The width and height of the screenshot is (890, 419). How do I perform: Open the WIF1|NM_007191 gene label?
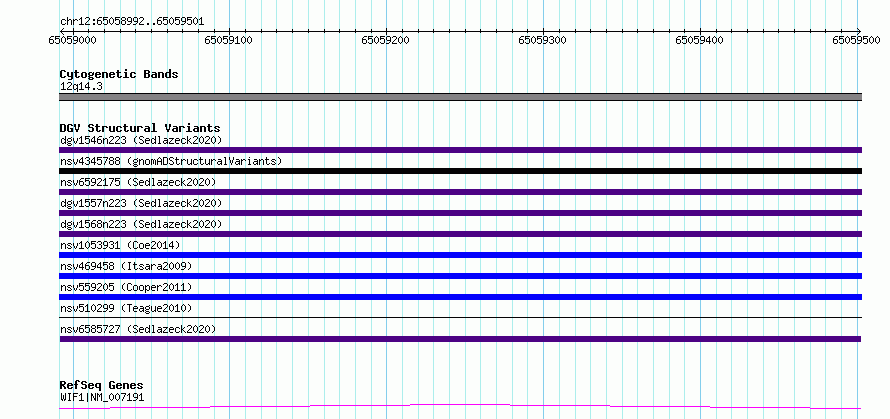point(102,397)
